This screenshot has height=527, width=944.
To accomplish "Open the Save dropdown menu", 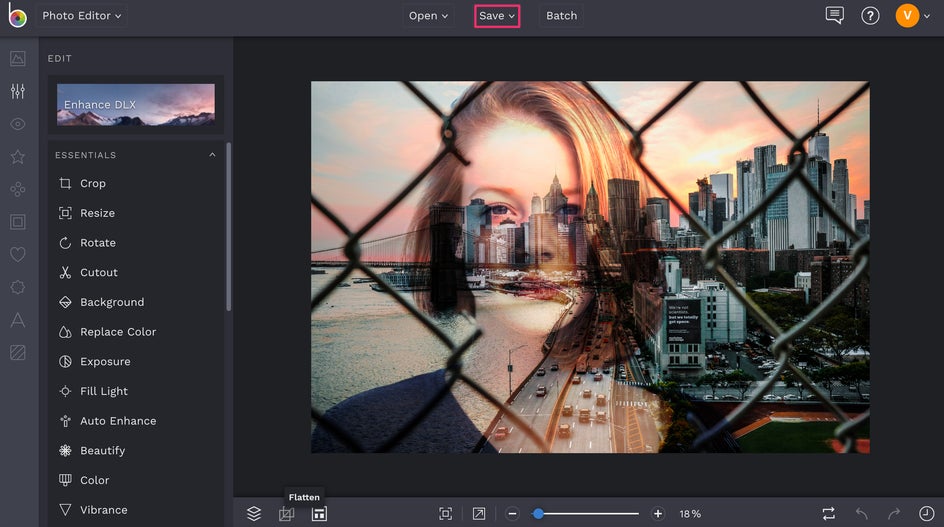I will pos(497,16).
